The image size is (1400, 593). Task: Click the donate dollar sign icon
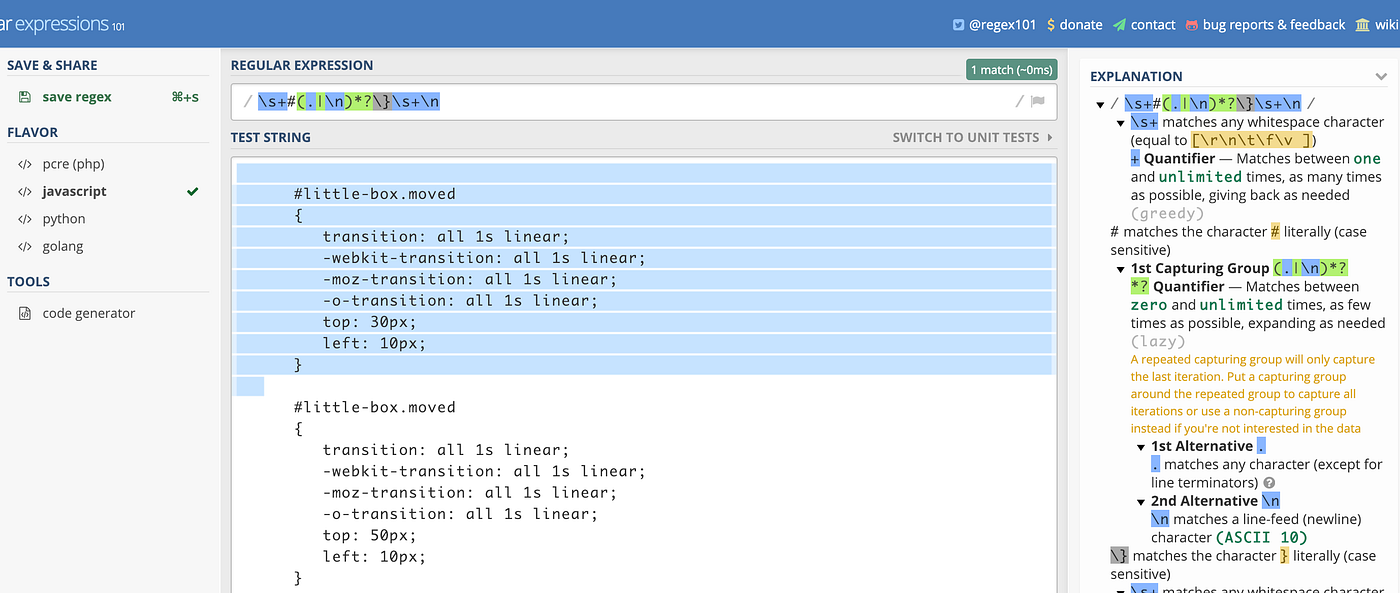coord(1050,25)
